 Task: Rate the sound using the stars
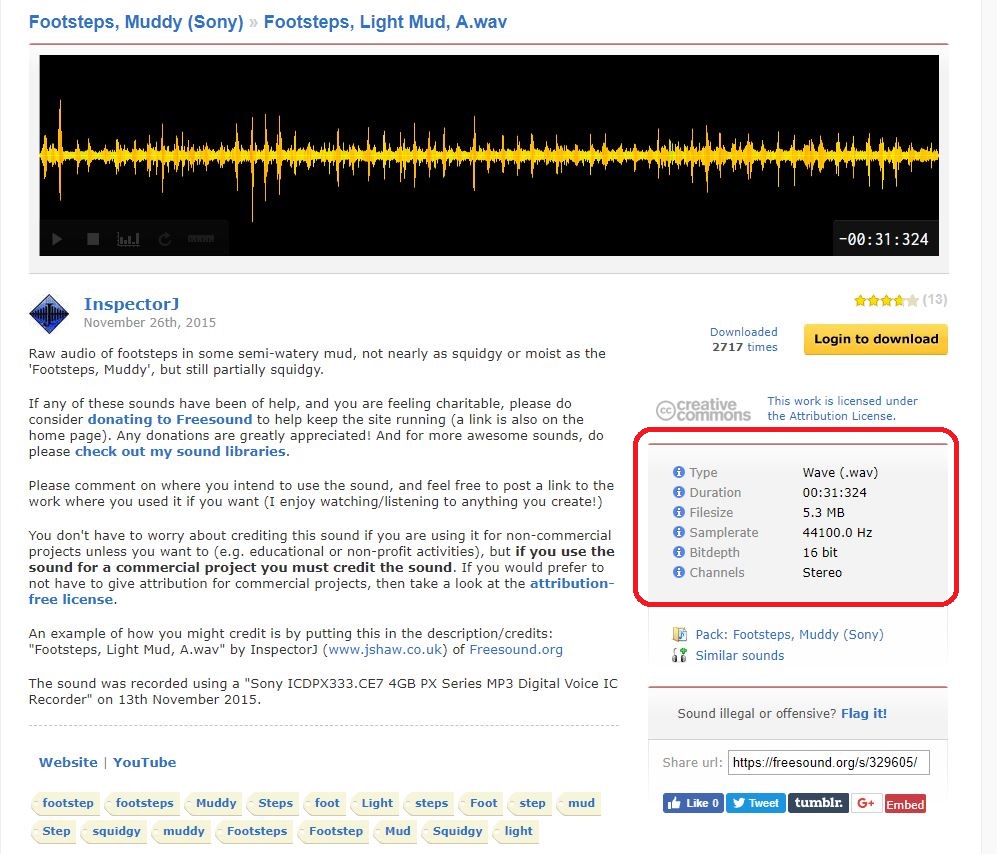[x=885, y=300]
